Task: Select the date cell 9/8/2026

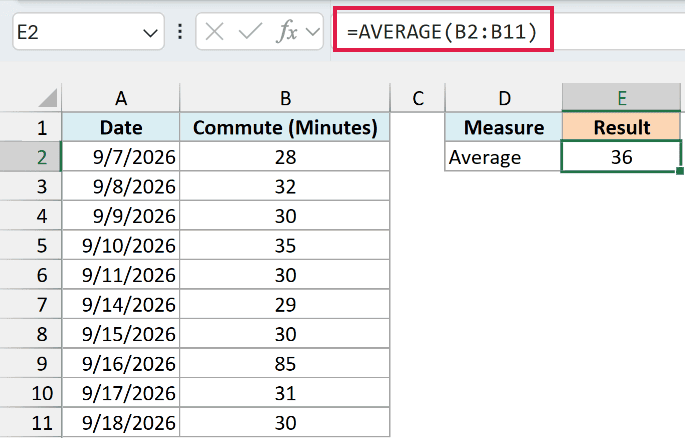Action: [121, 186]
